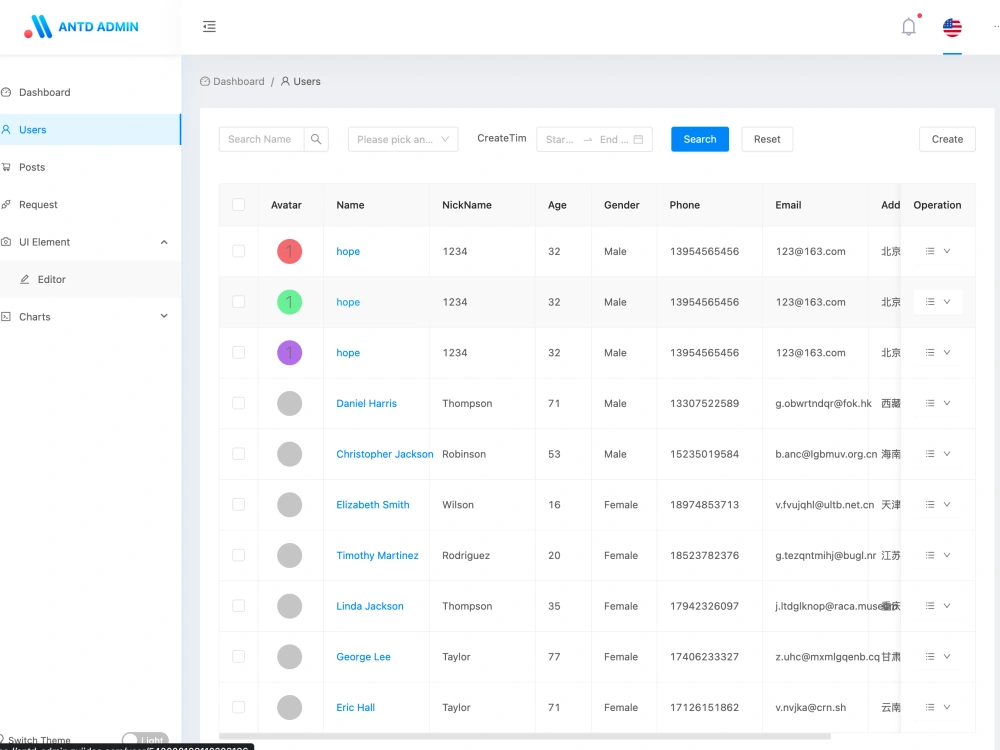
Task: Open Daniel Harris user link
Action: tap(367, 403)
